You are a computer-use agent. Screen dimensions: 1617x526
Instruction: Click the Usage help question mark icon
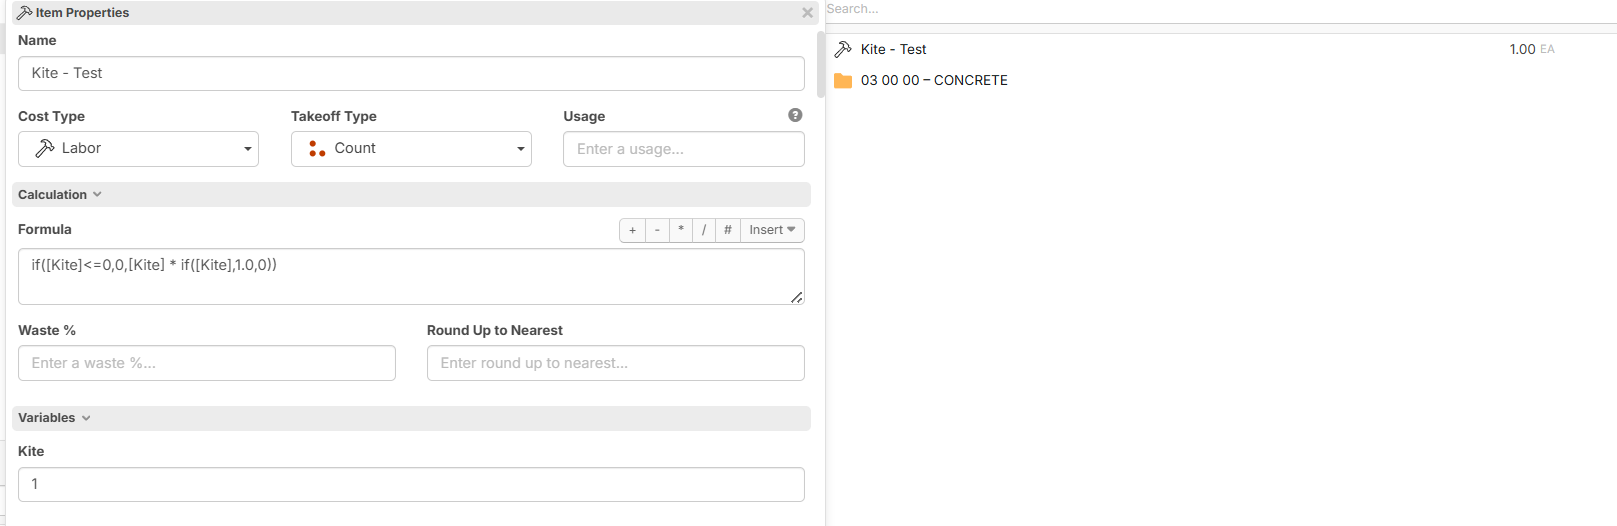tap(795, 115)
